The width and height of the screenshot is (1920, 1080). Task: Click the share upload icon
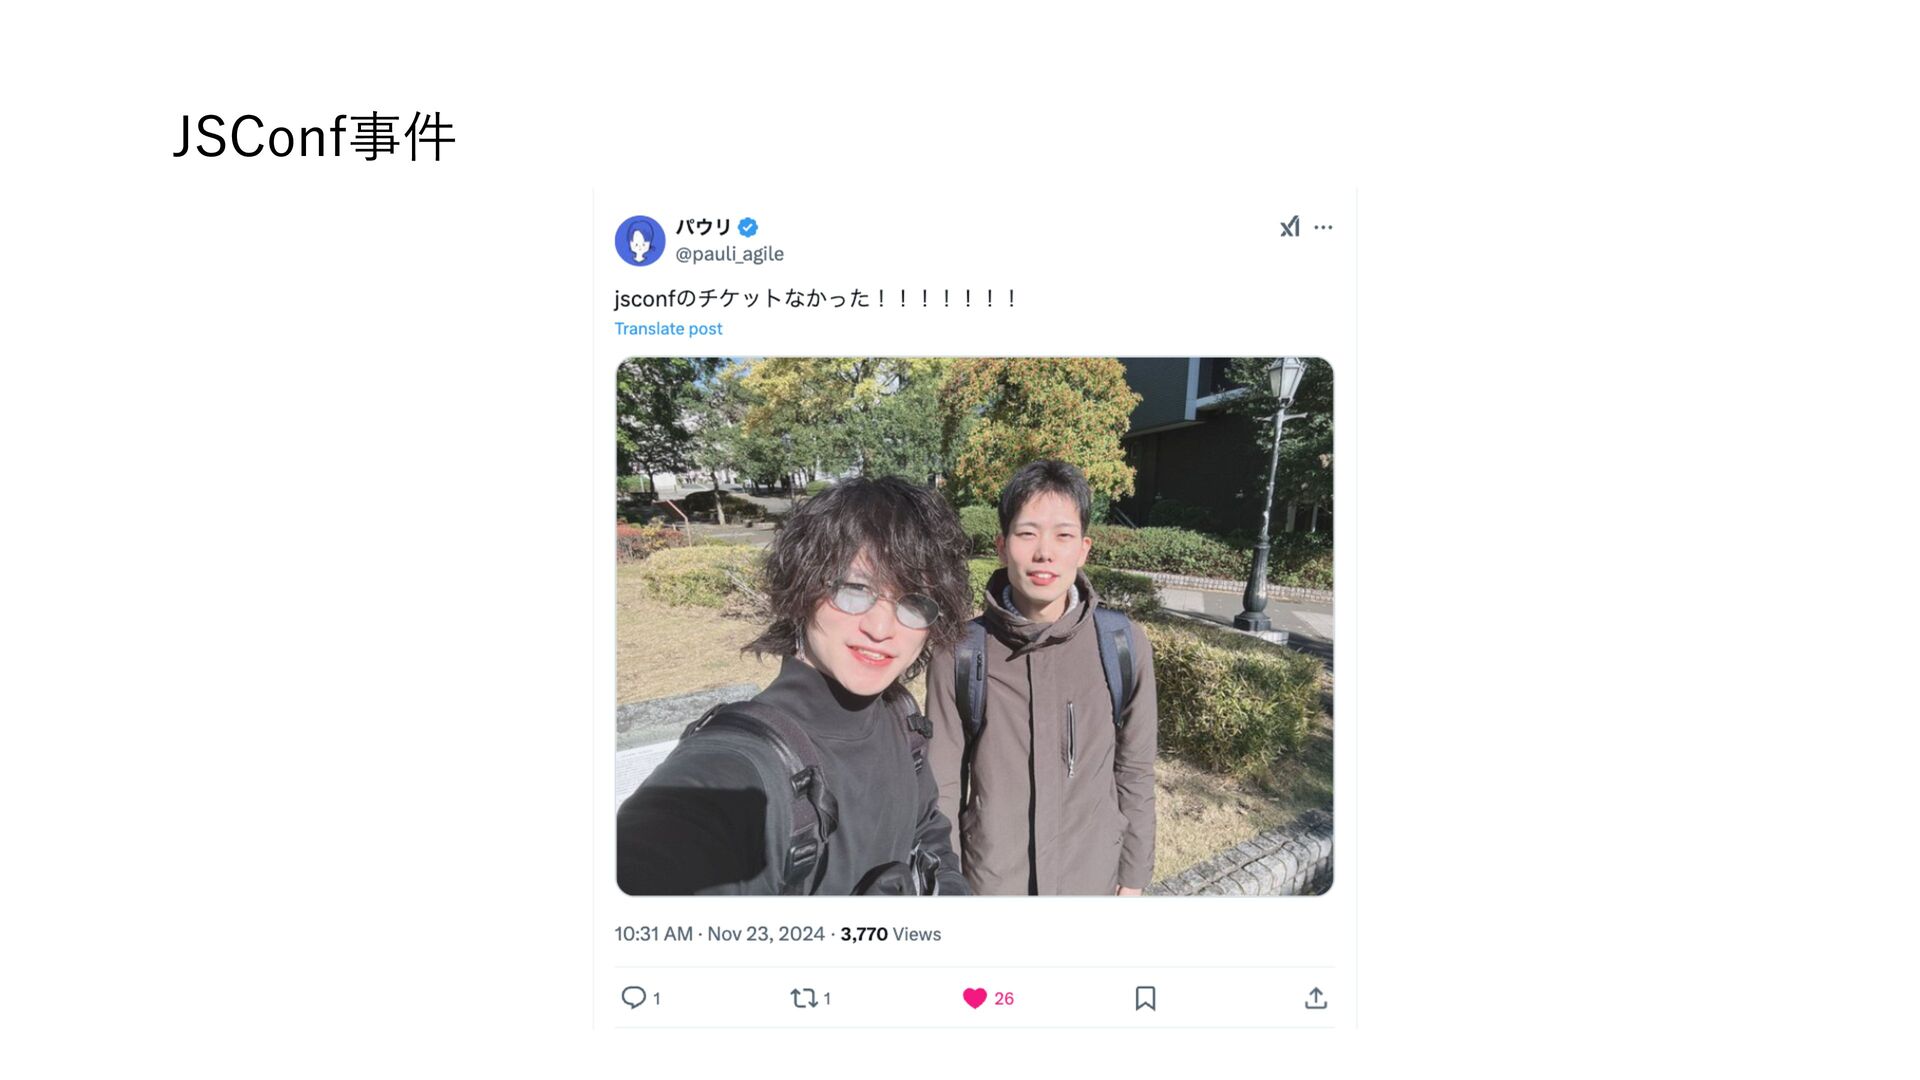coord(1316,998)
